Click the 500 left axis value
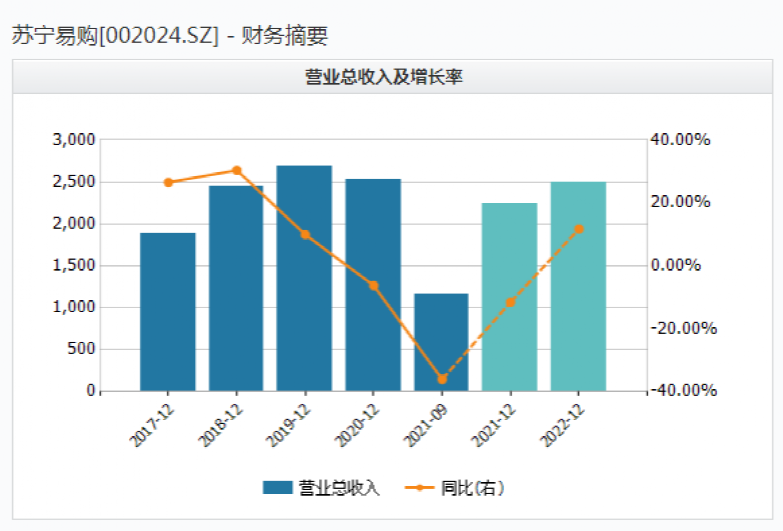This screenshot has width=783, height=531. coord(81,348)
